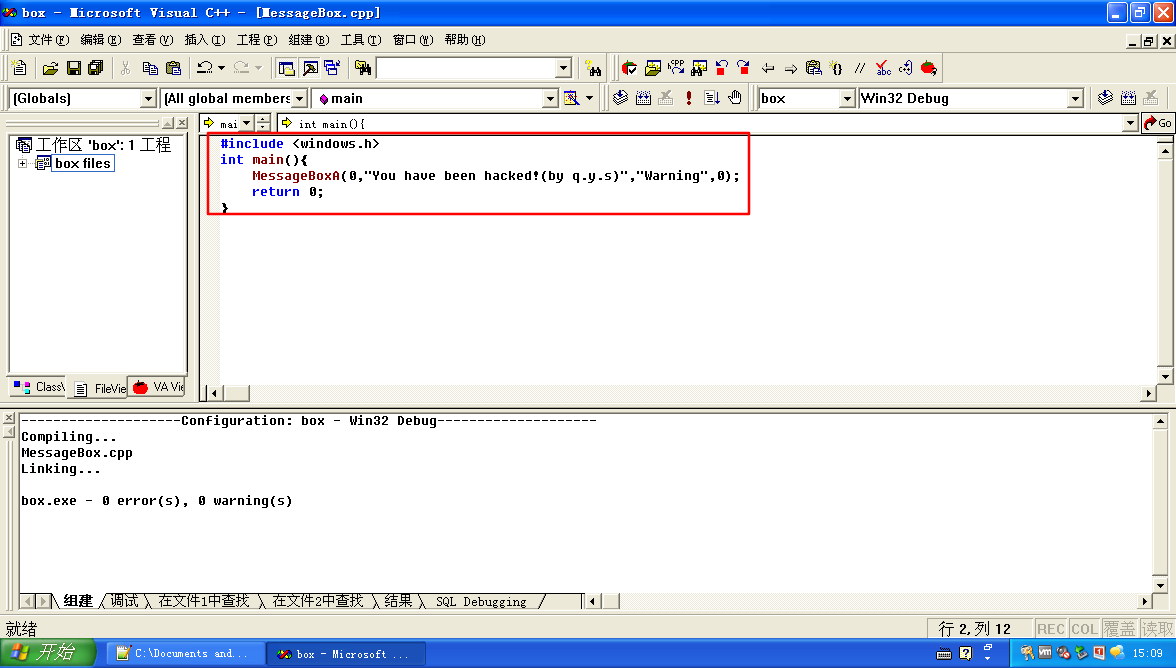Switch to the C:\Documents and... taskbar window
This screenshot has height=668, width=1176.
(x=184, y=654)
